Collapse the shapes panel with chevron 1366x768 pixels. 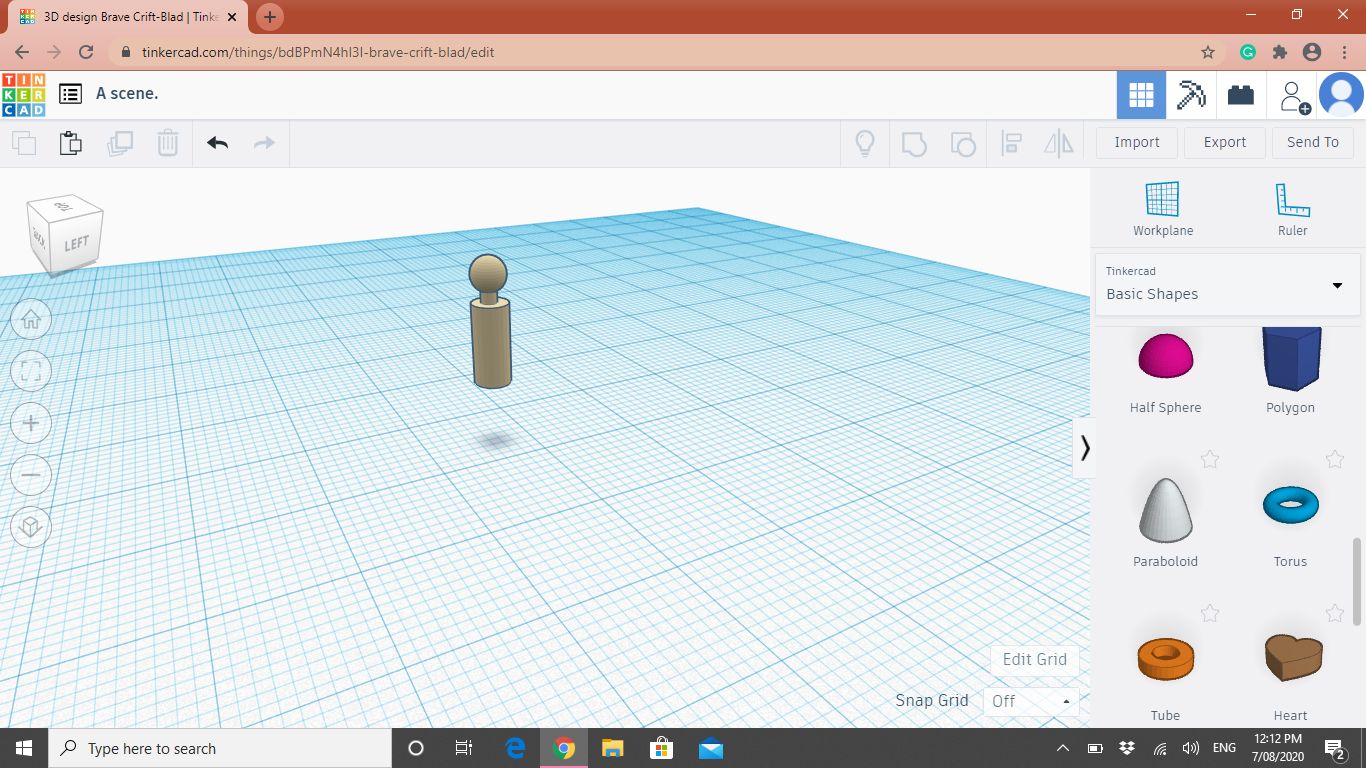1085,448
